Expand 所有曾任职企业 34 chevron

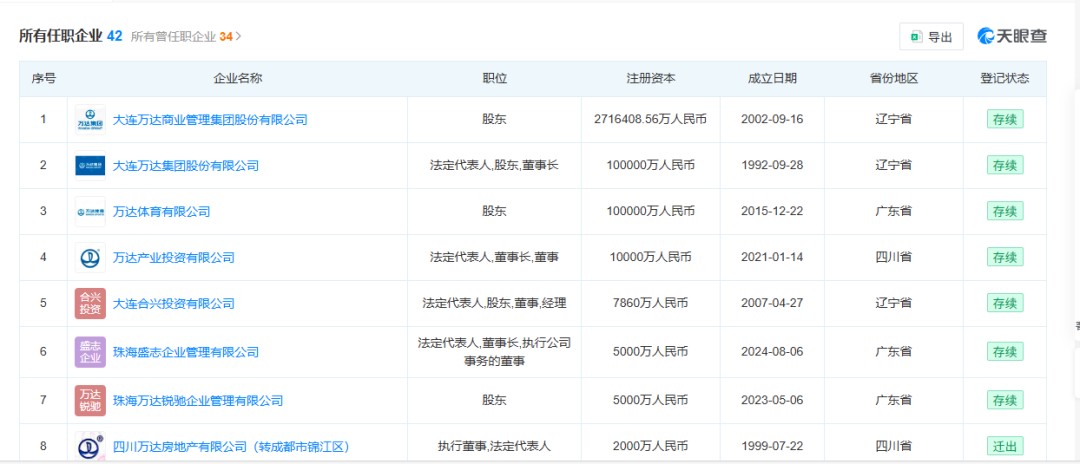pyautogui.click(x=239, y=36)
